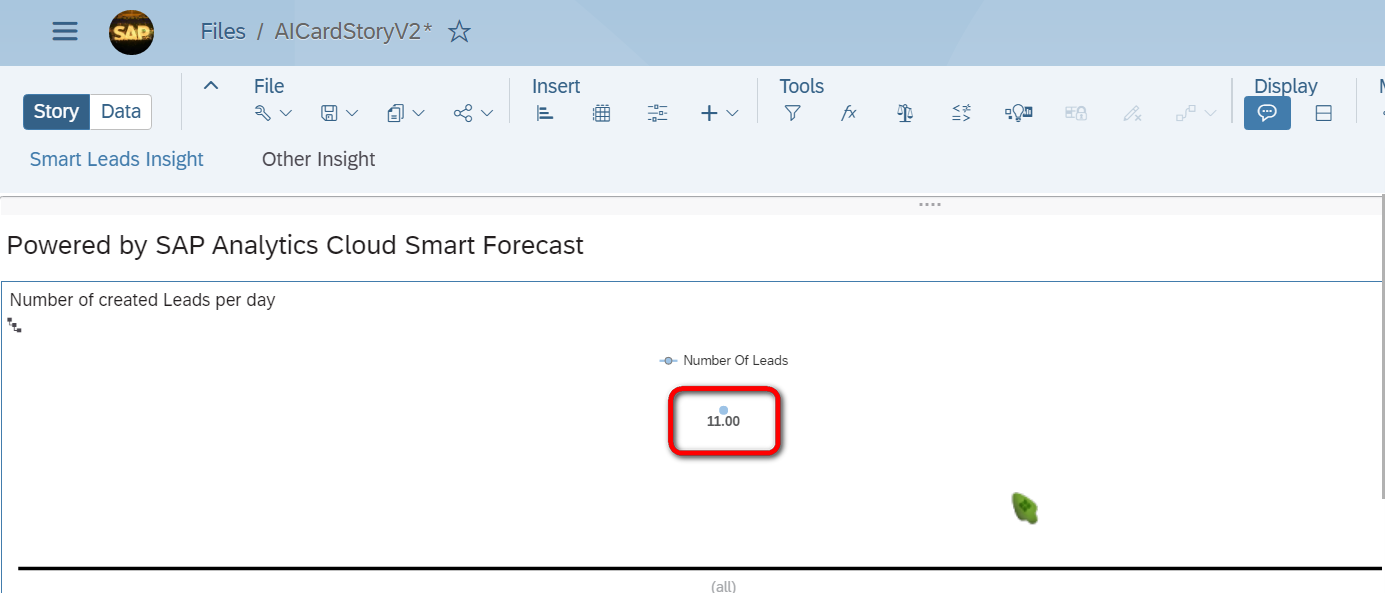
Task: Click the Display toolbar group label
Action: click(1286, 86)
